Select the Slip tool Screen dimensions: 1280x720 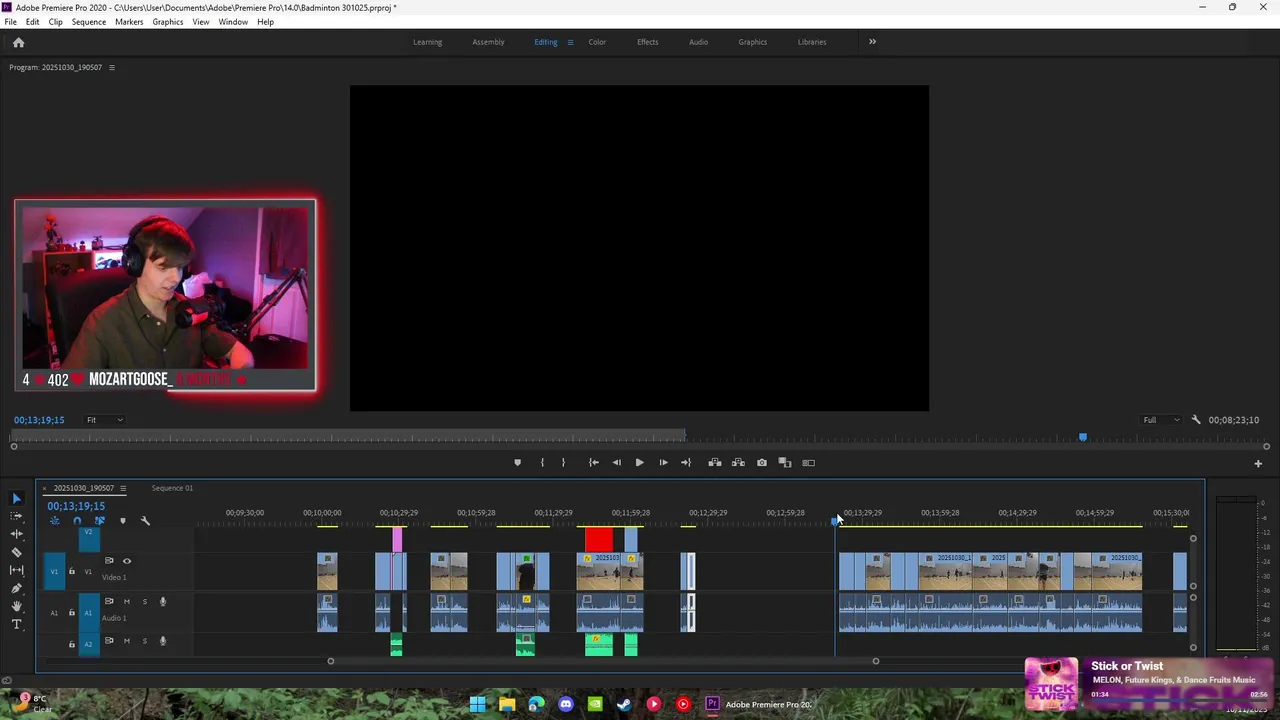tap(16, 570)
